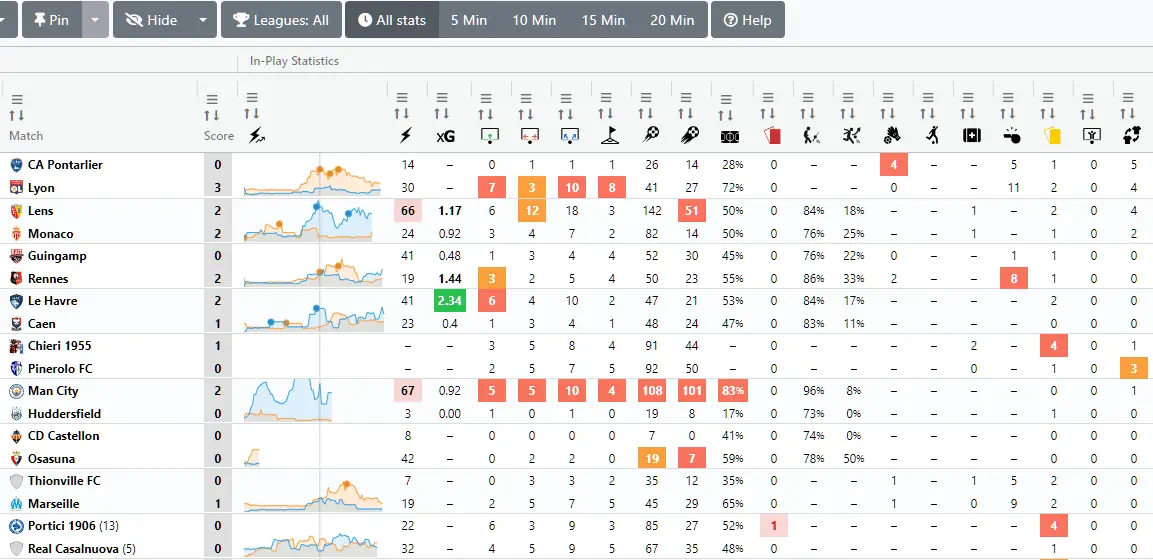Open the Marseille team row
Viewport: 1153px width, 560px height.
point(54,504)
